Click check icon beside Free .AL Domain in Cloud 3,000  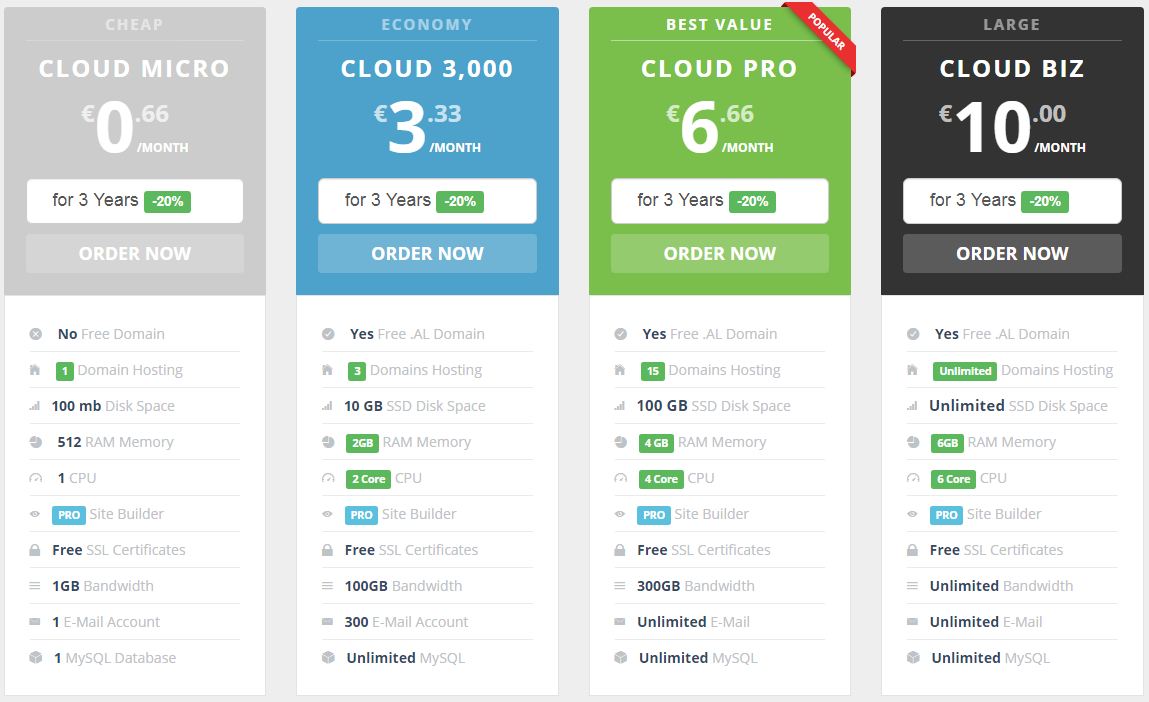click(328, 334)
